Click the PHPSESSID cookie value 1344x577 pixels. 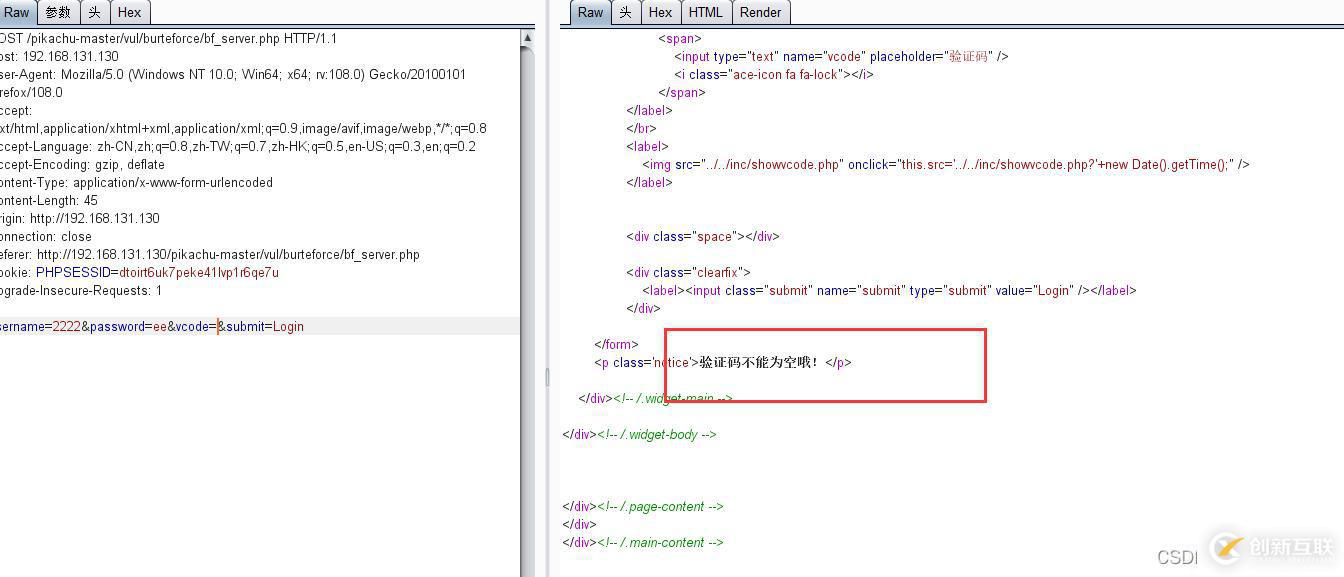pyautogui.click(x=199, y=273)
